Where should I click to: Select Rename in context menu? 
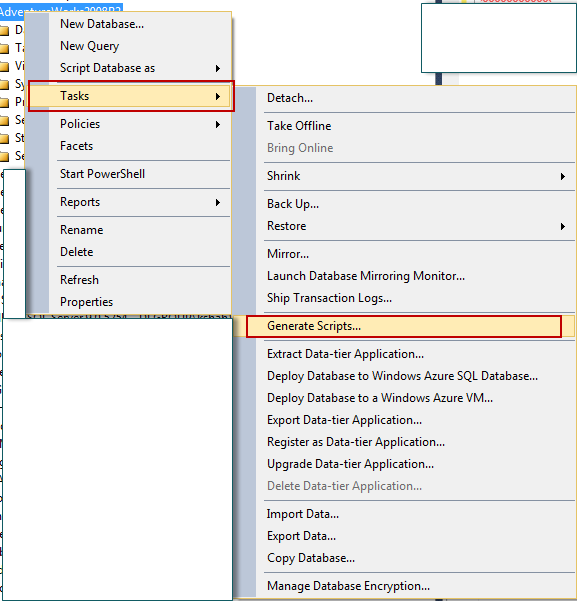point(81,230)
